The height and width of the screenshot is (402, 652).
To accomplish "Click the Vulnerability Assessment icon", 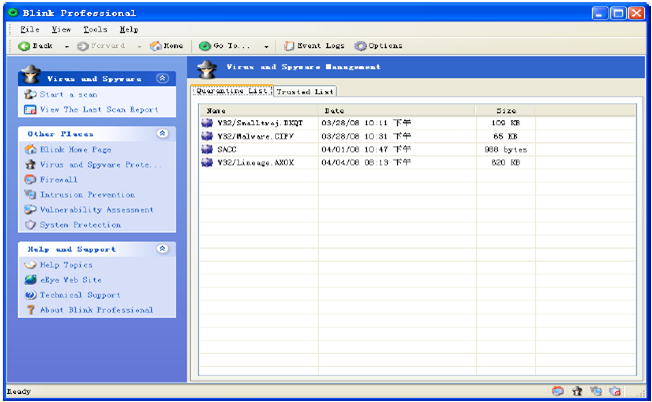I will pos(30,210).
